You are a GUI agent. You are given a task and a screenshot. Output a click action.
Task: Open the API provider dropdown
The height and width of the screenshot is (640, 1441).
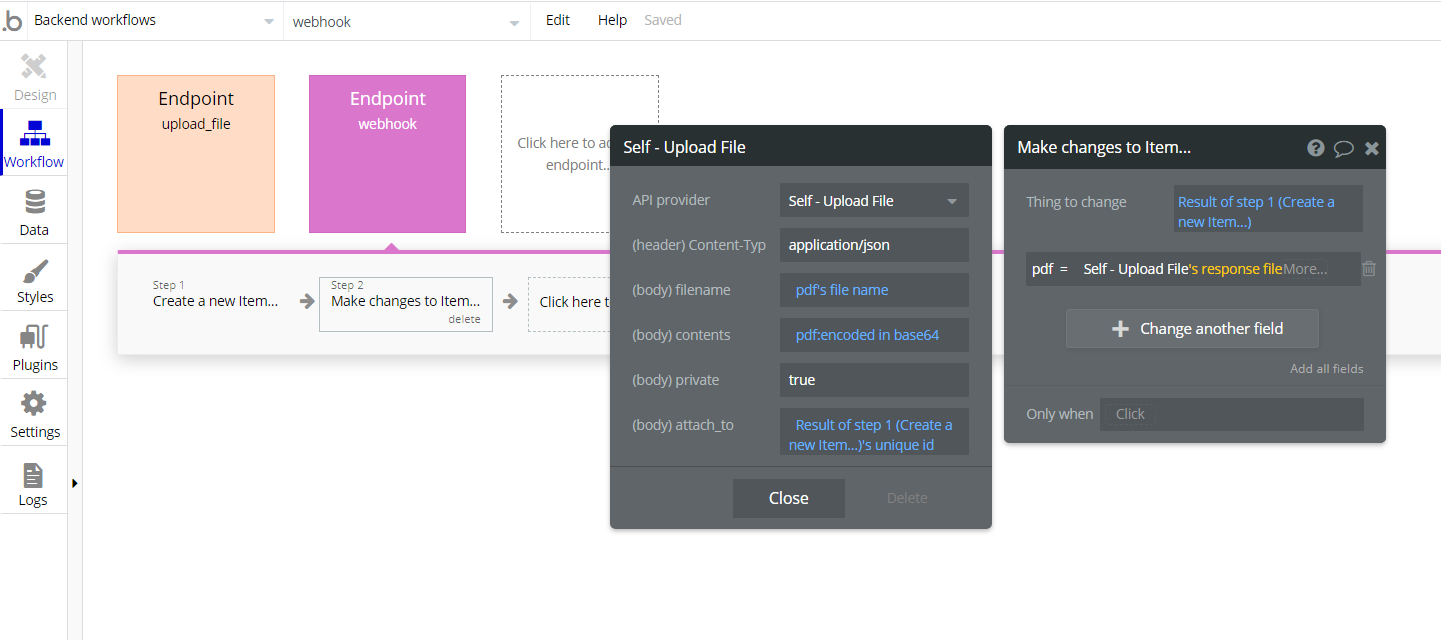click(874, 201)
